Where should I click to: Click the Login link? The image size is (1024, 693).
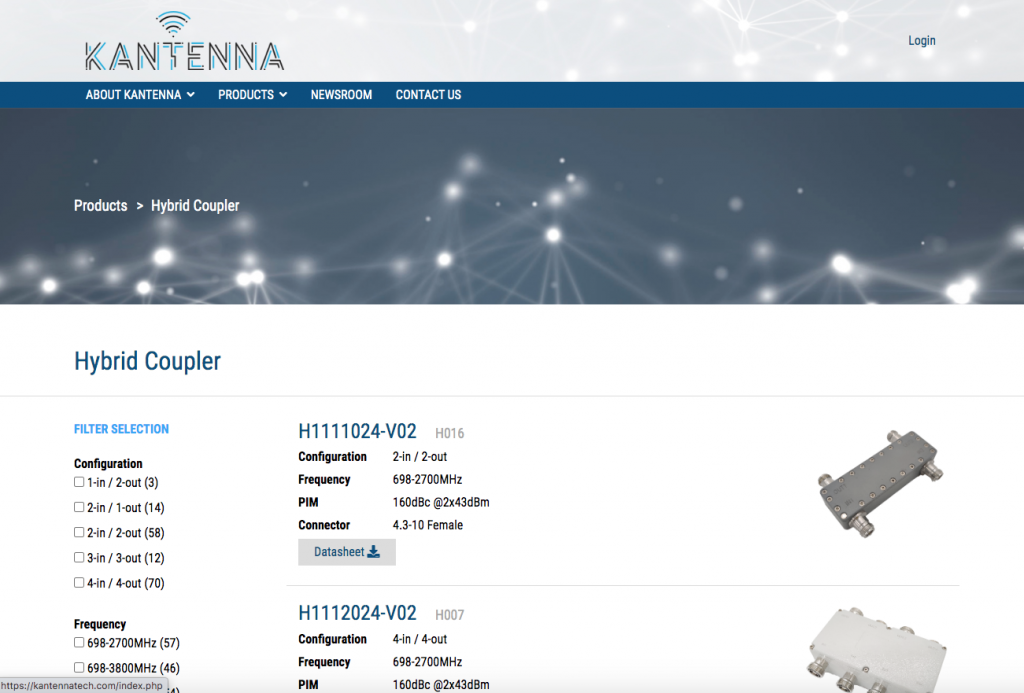(921, 41)
